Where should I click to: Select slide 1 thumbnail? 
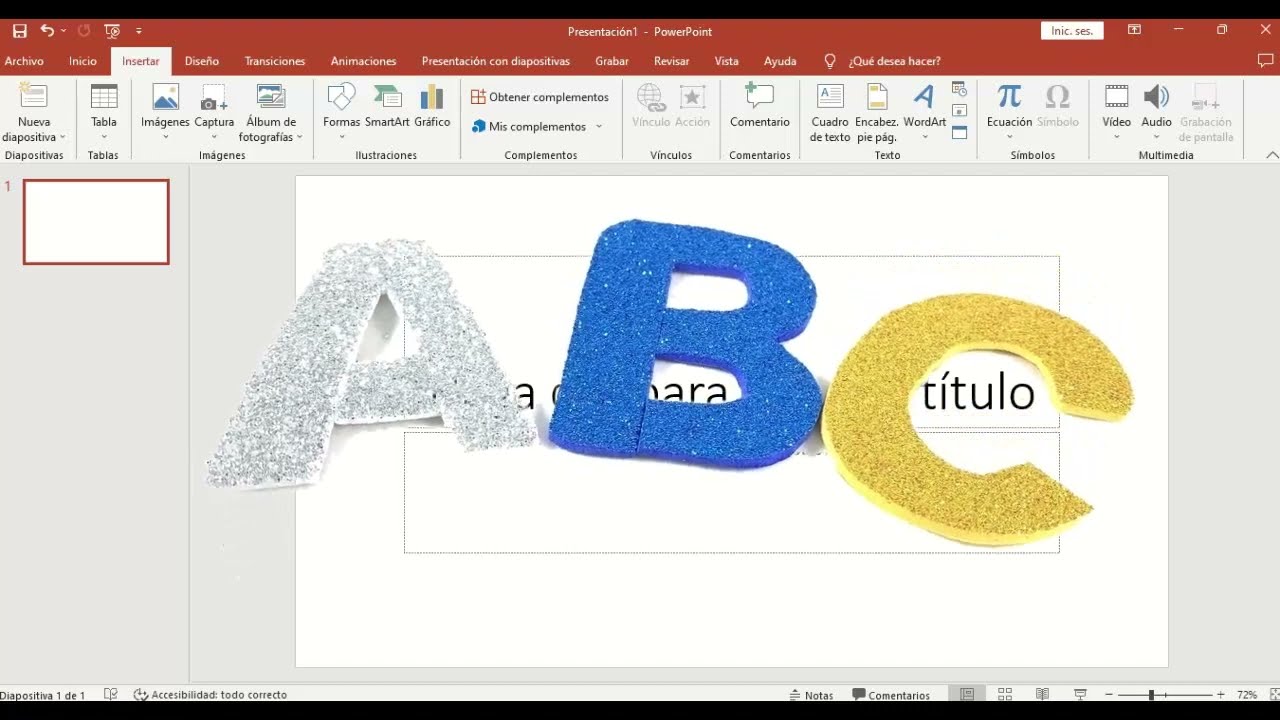[96, 222]
